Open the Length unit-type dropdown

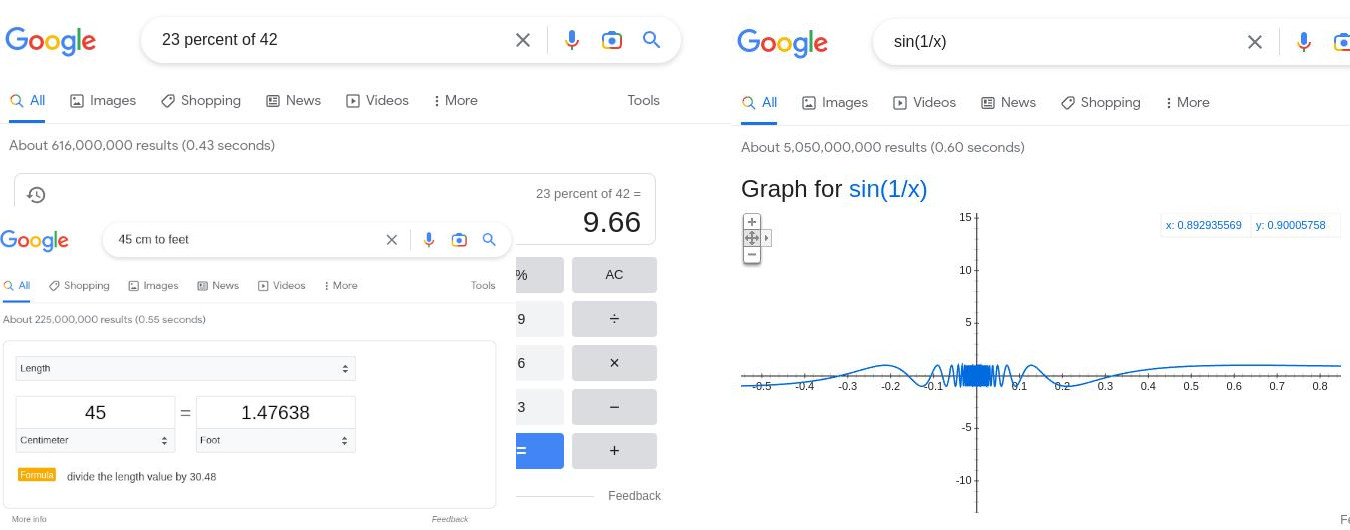click(x=185, y=369)
